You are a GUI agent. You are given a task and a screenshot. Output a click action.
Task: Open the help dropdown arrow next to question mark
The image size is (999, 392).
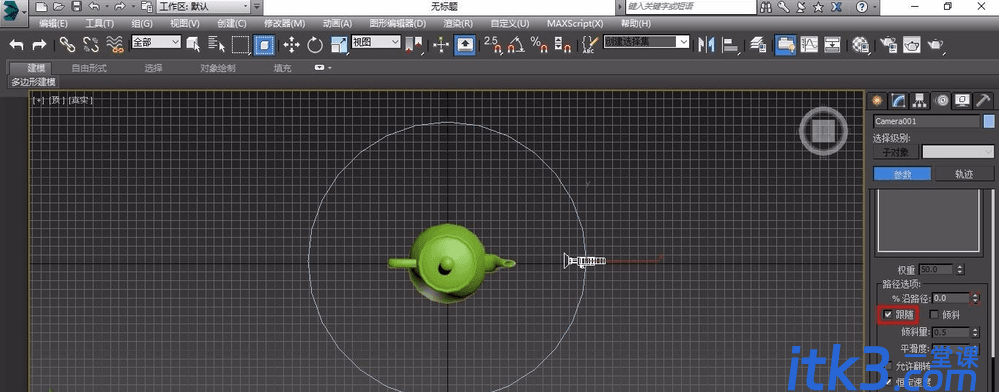(875, 7)
